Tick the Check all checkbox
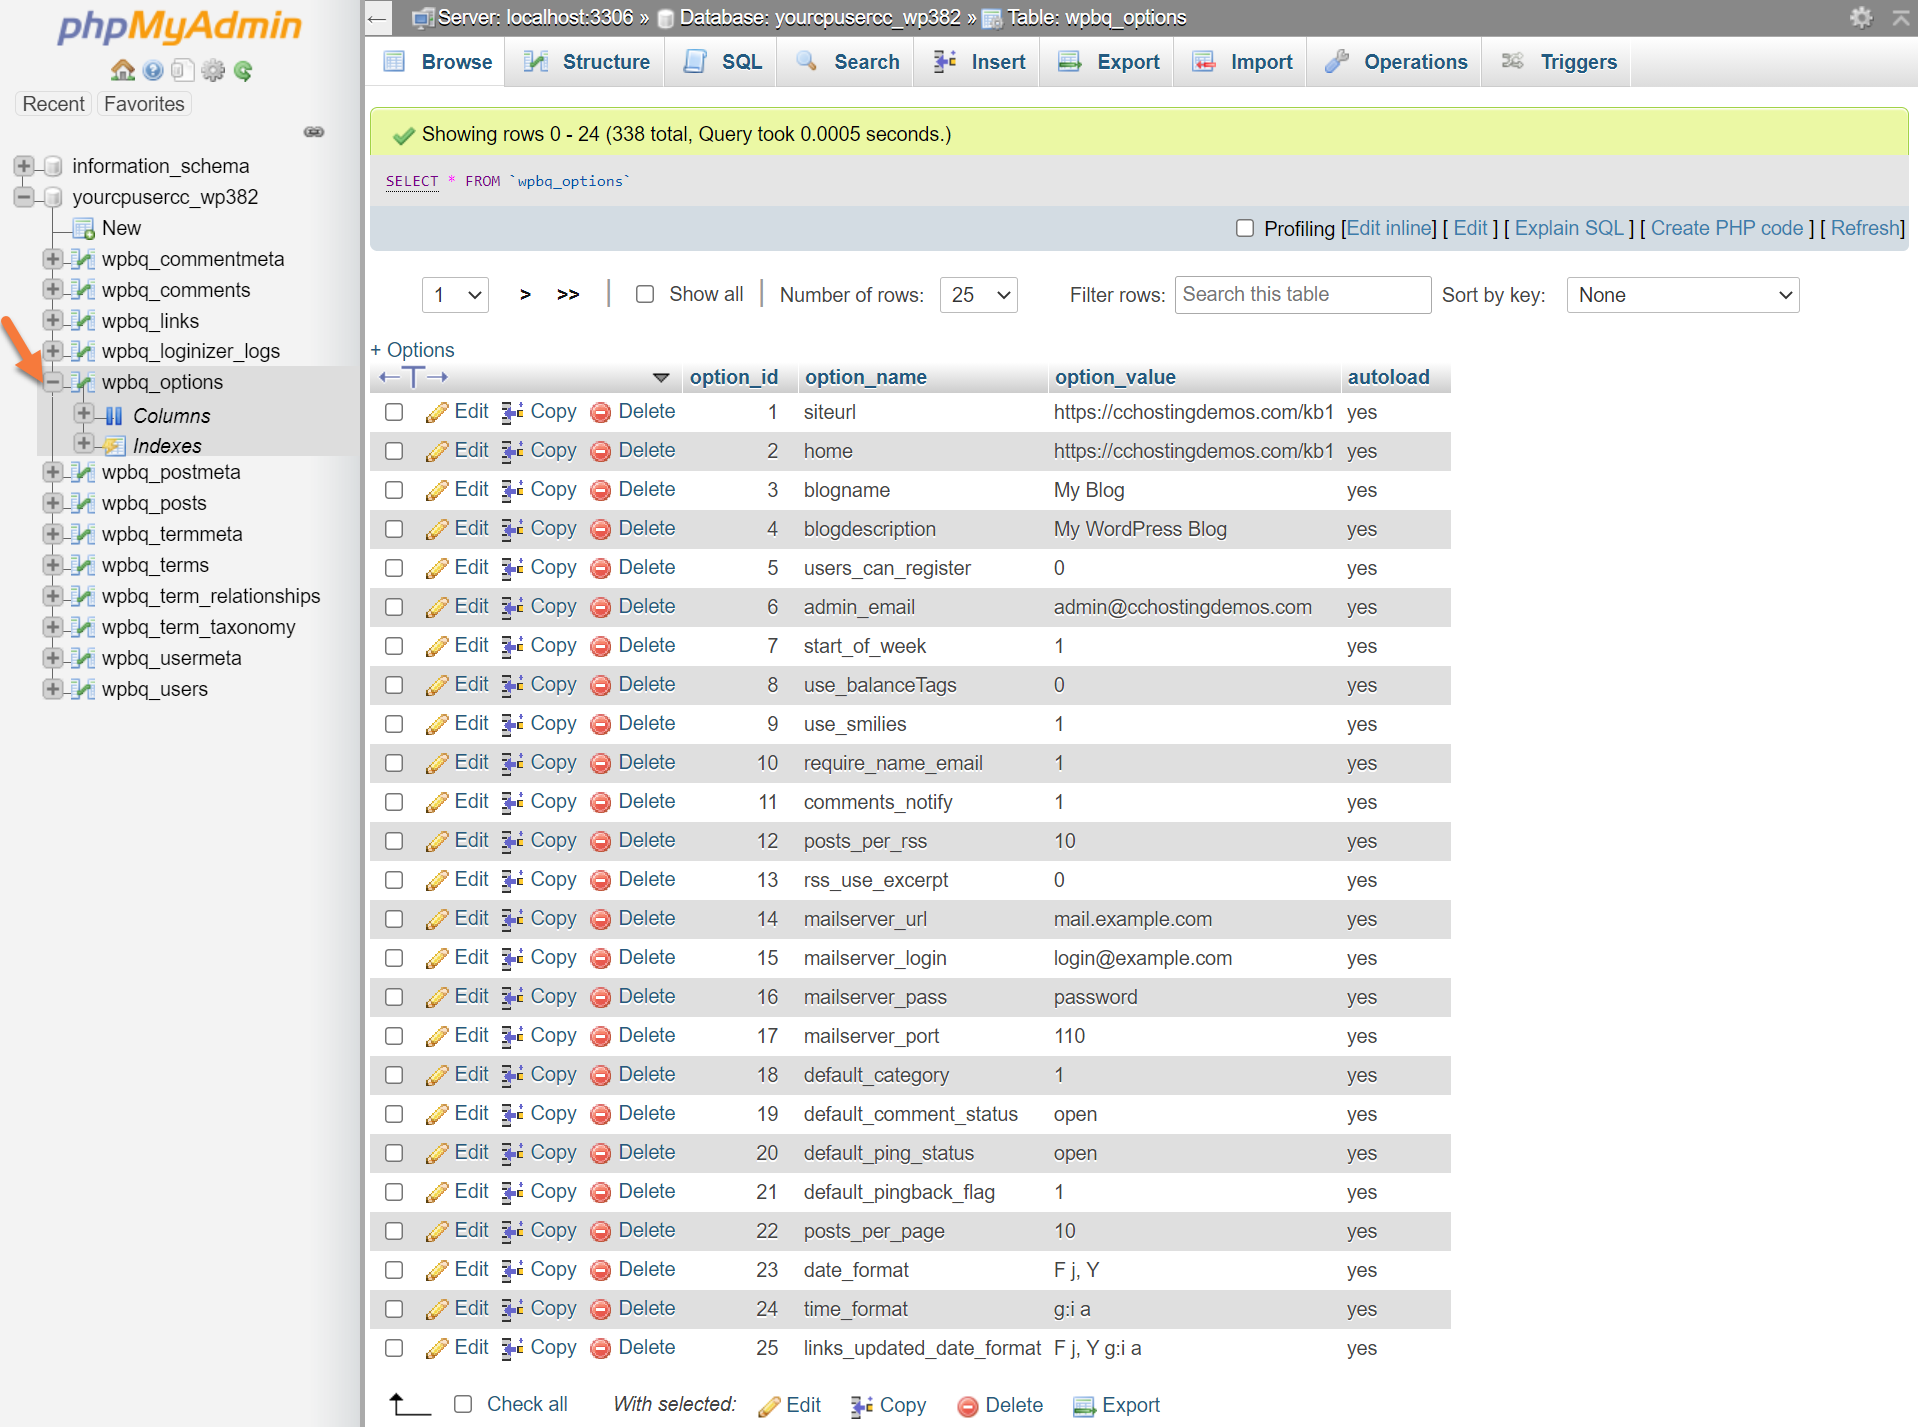Screen dimensions: 1918x1427 coord(463,1404)
